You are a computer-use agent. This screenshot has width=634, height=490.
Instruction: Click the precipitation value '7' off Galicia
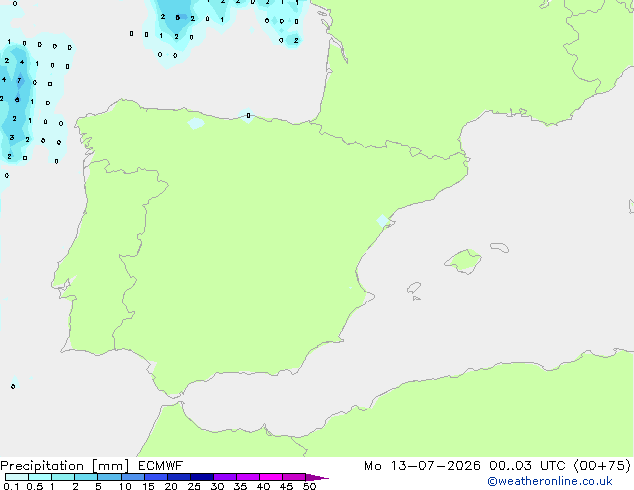[19, 80]
